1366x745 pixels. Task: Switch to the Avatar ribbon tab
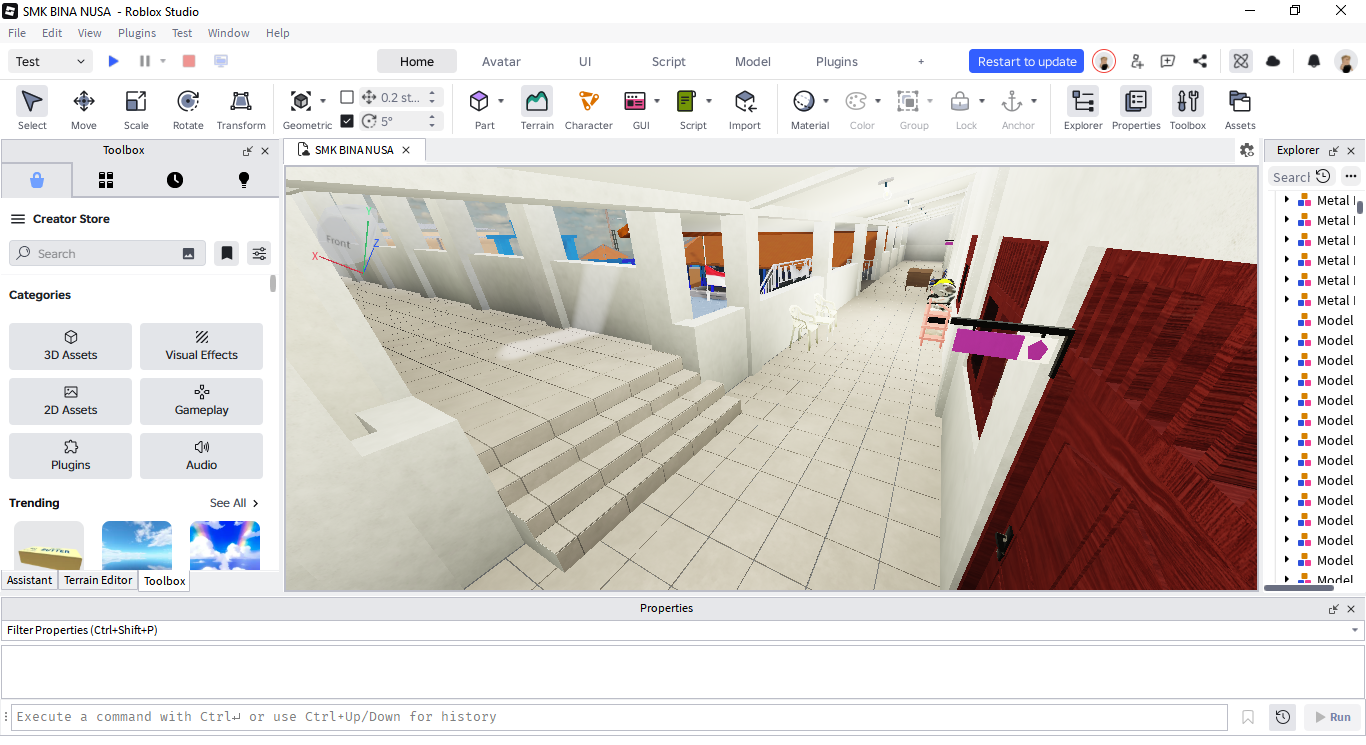click(x=501, y=61)
